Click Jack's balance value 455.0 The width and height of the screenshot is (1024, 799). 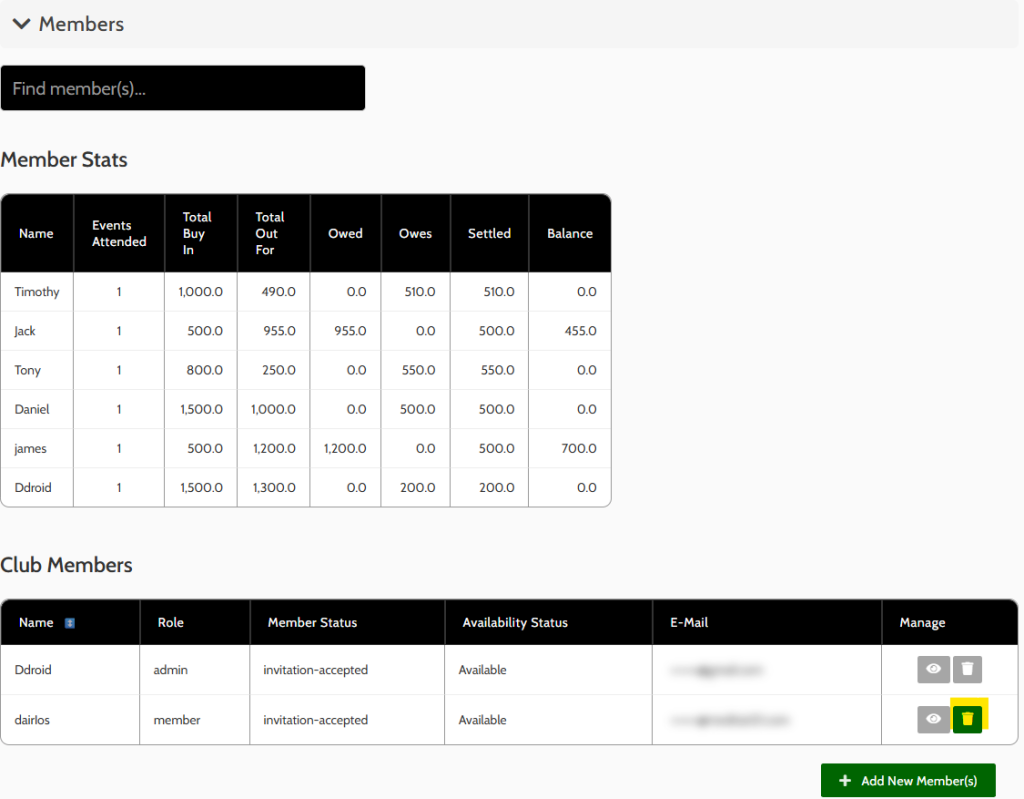click(579, 331)
